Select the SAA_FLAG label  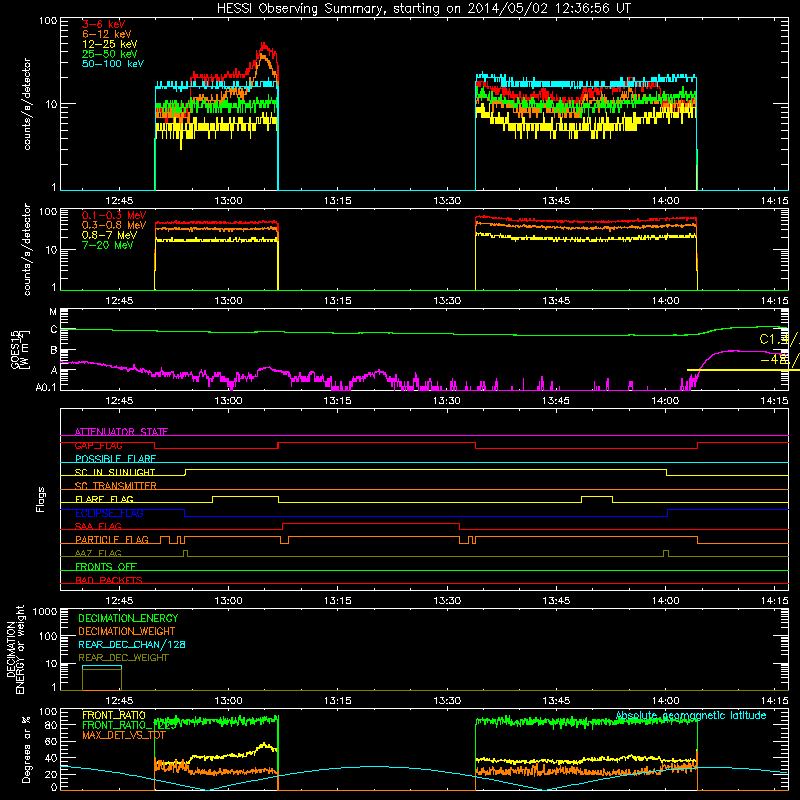pyautogui.click(x=97, y=526)
